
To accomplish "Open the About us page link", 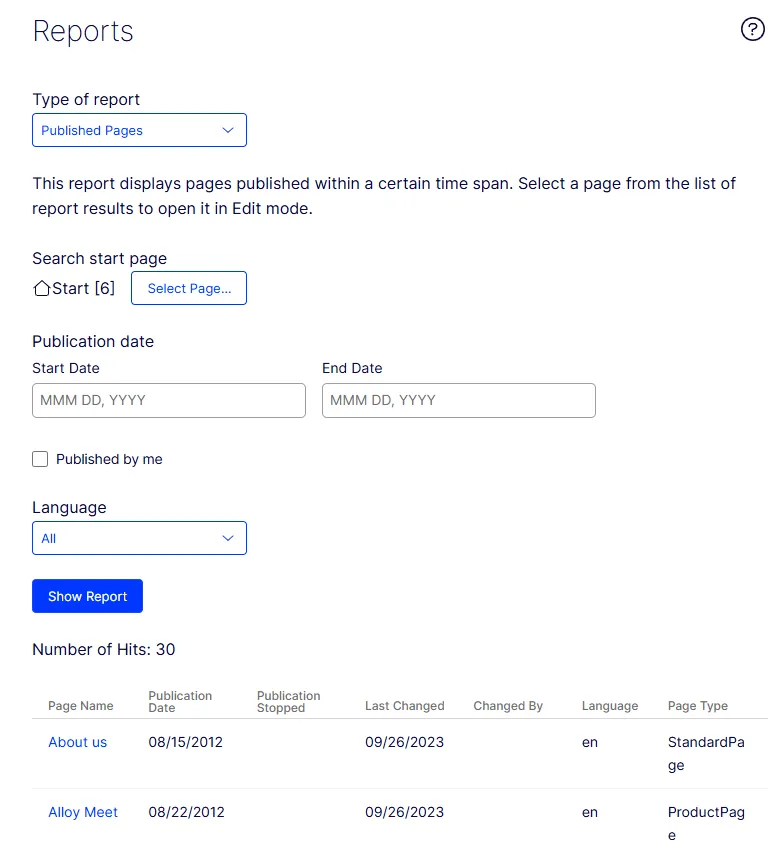I will click(77, 742).
